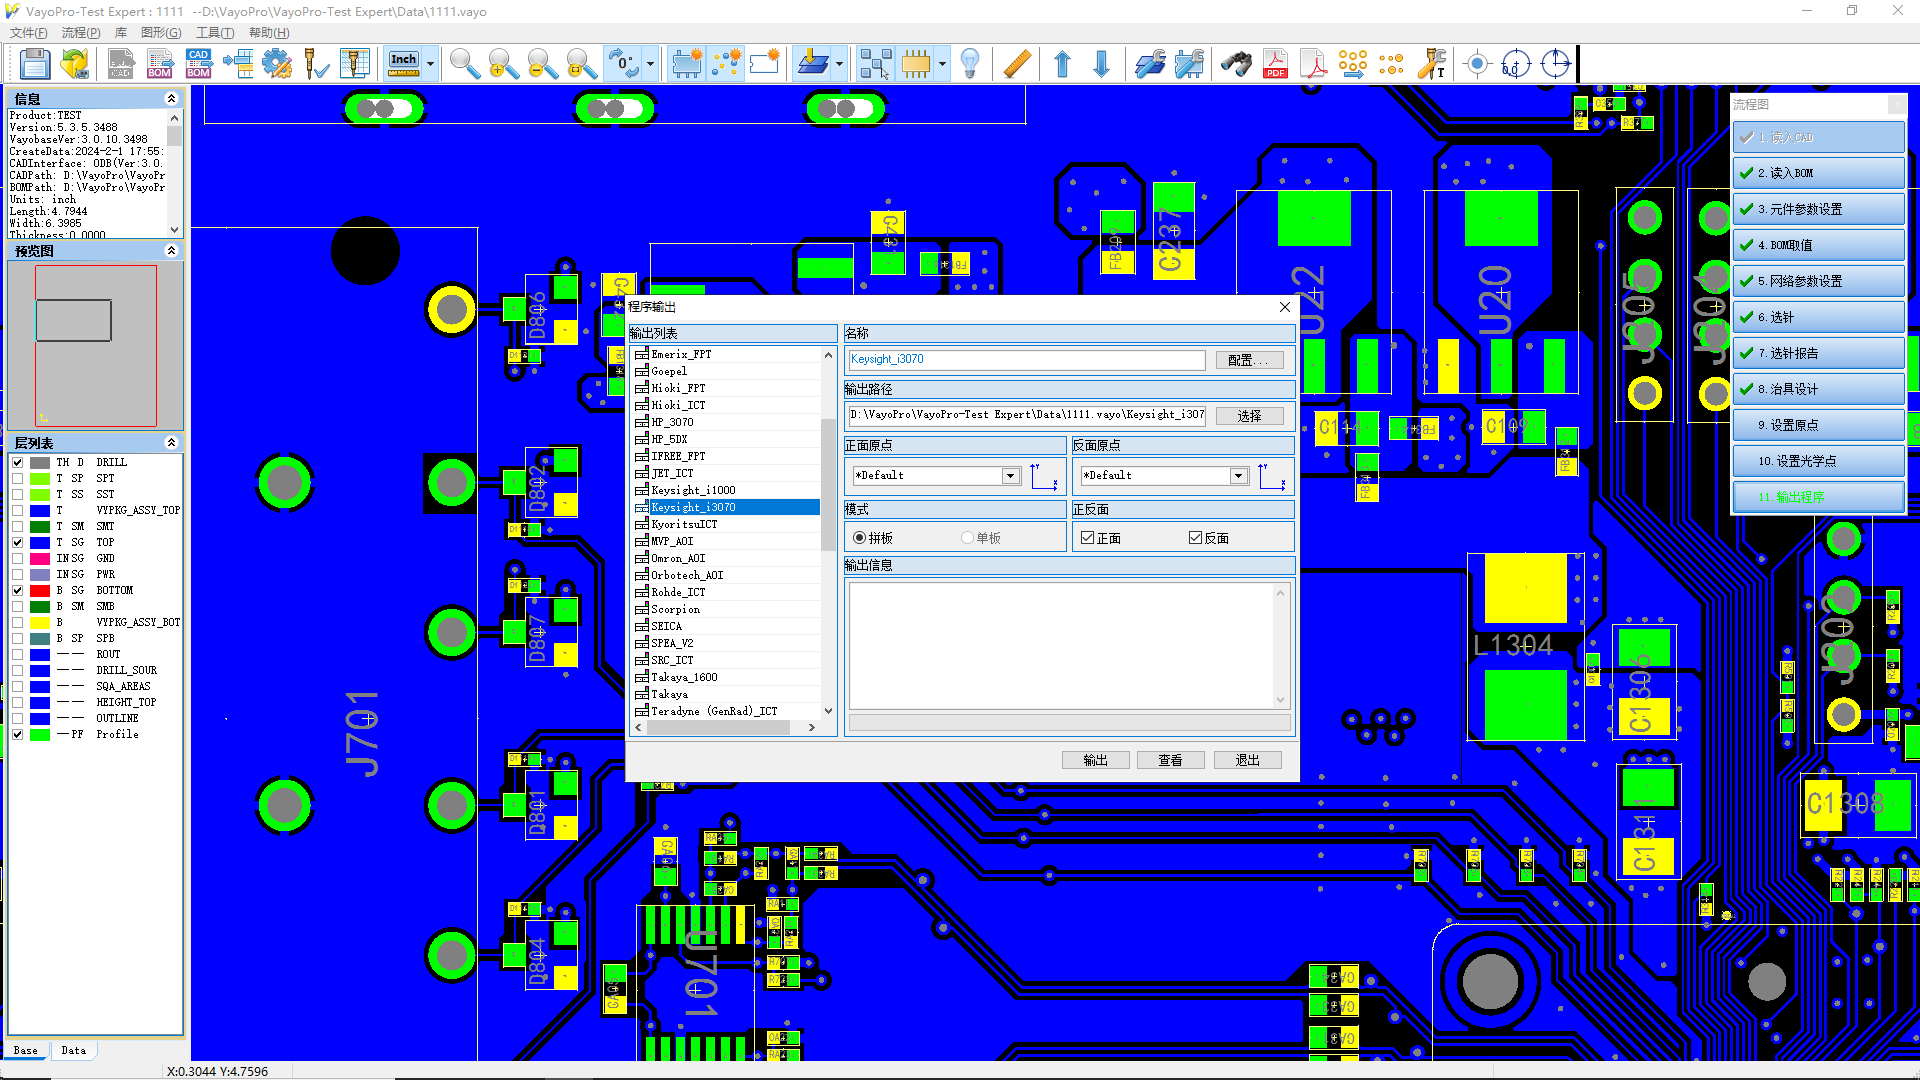The width and height of the screenshot is (1920, 1080).
Task: Click workflow step 9. 设置原点
Action: pos(1818,425)
